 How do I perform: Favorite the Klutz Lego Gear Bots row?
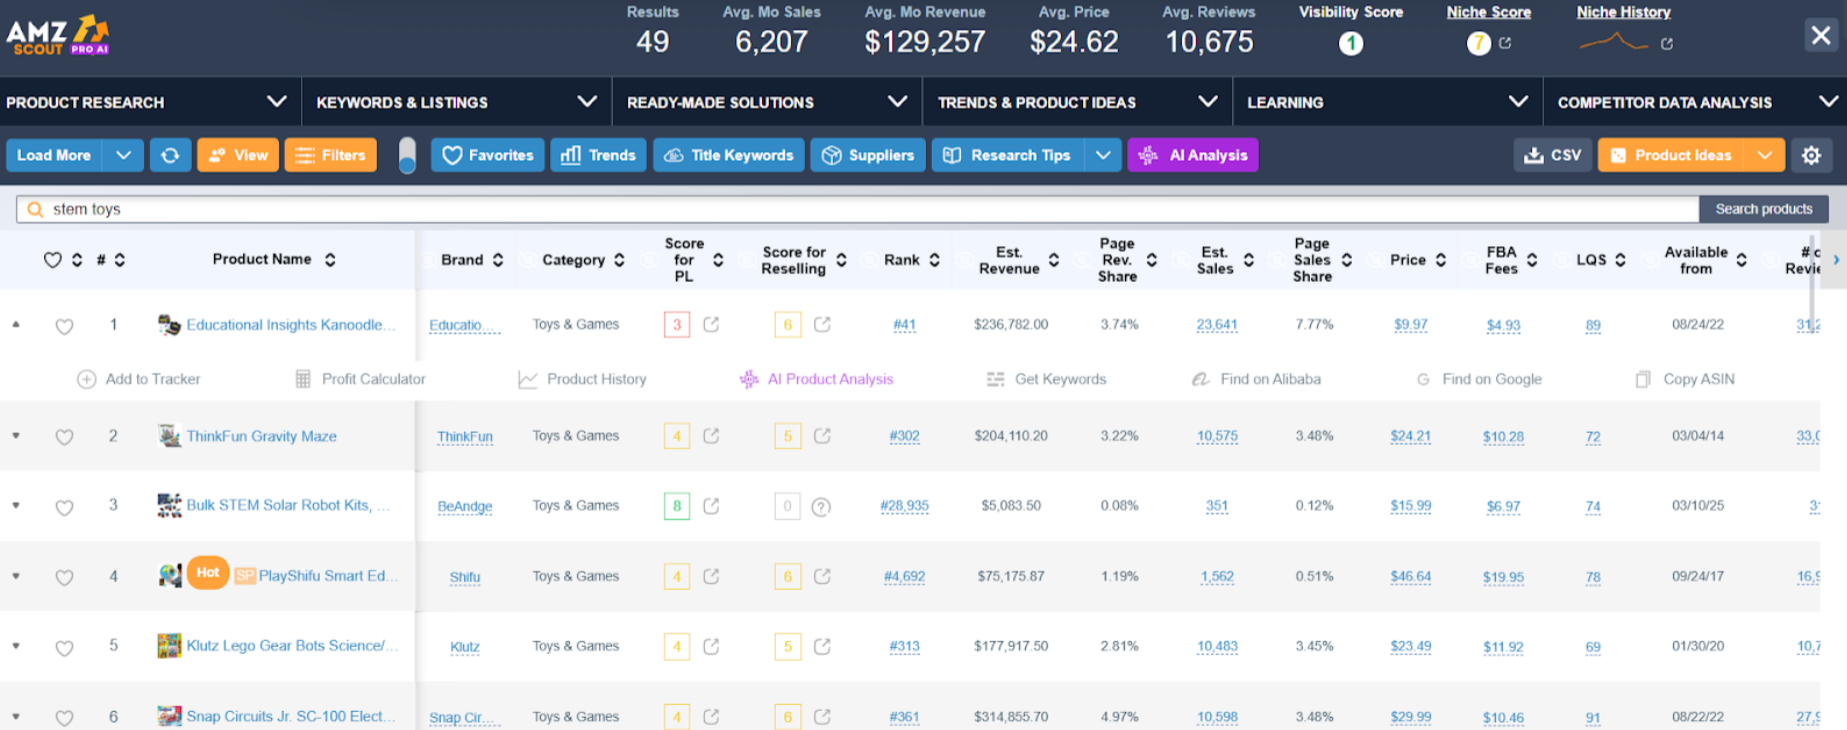point(64,647)
